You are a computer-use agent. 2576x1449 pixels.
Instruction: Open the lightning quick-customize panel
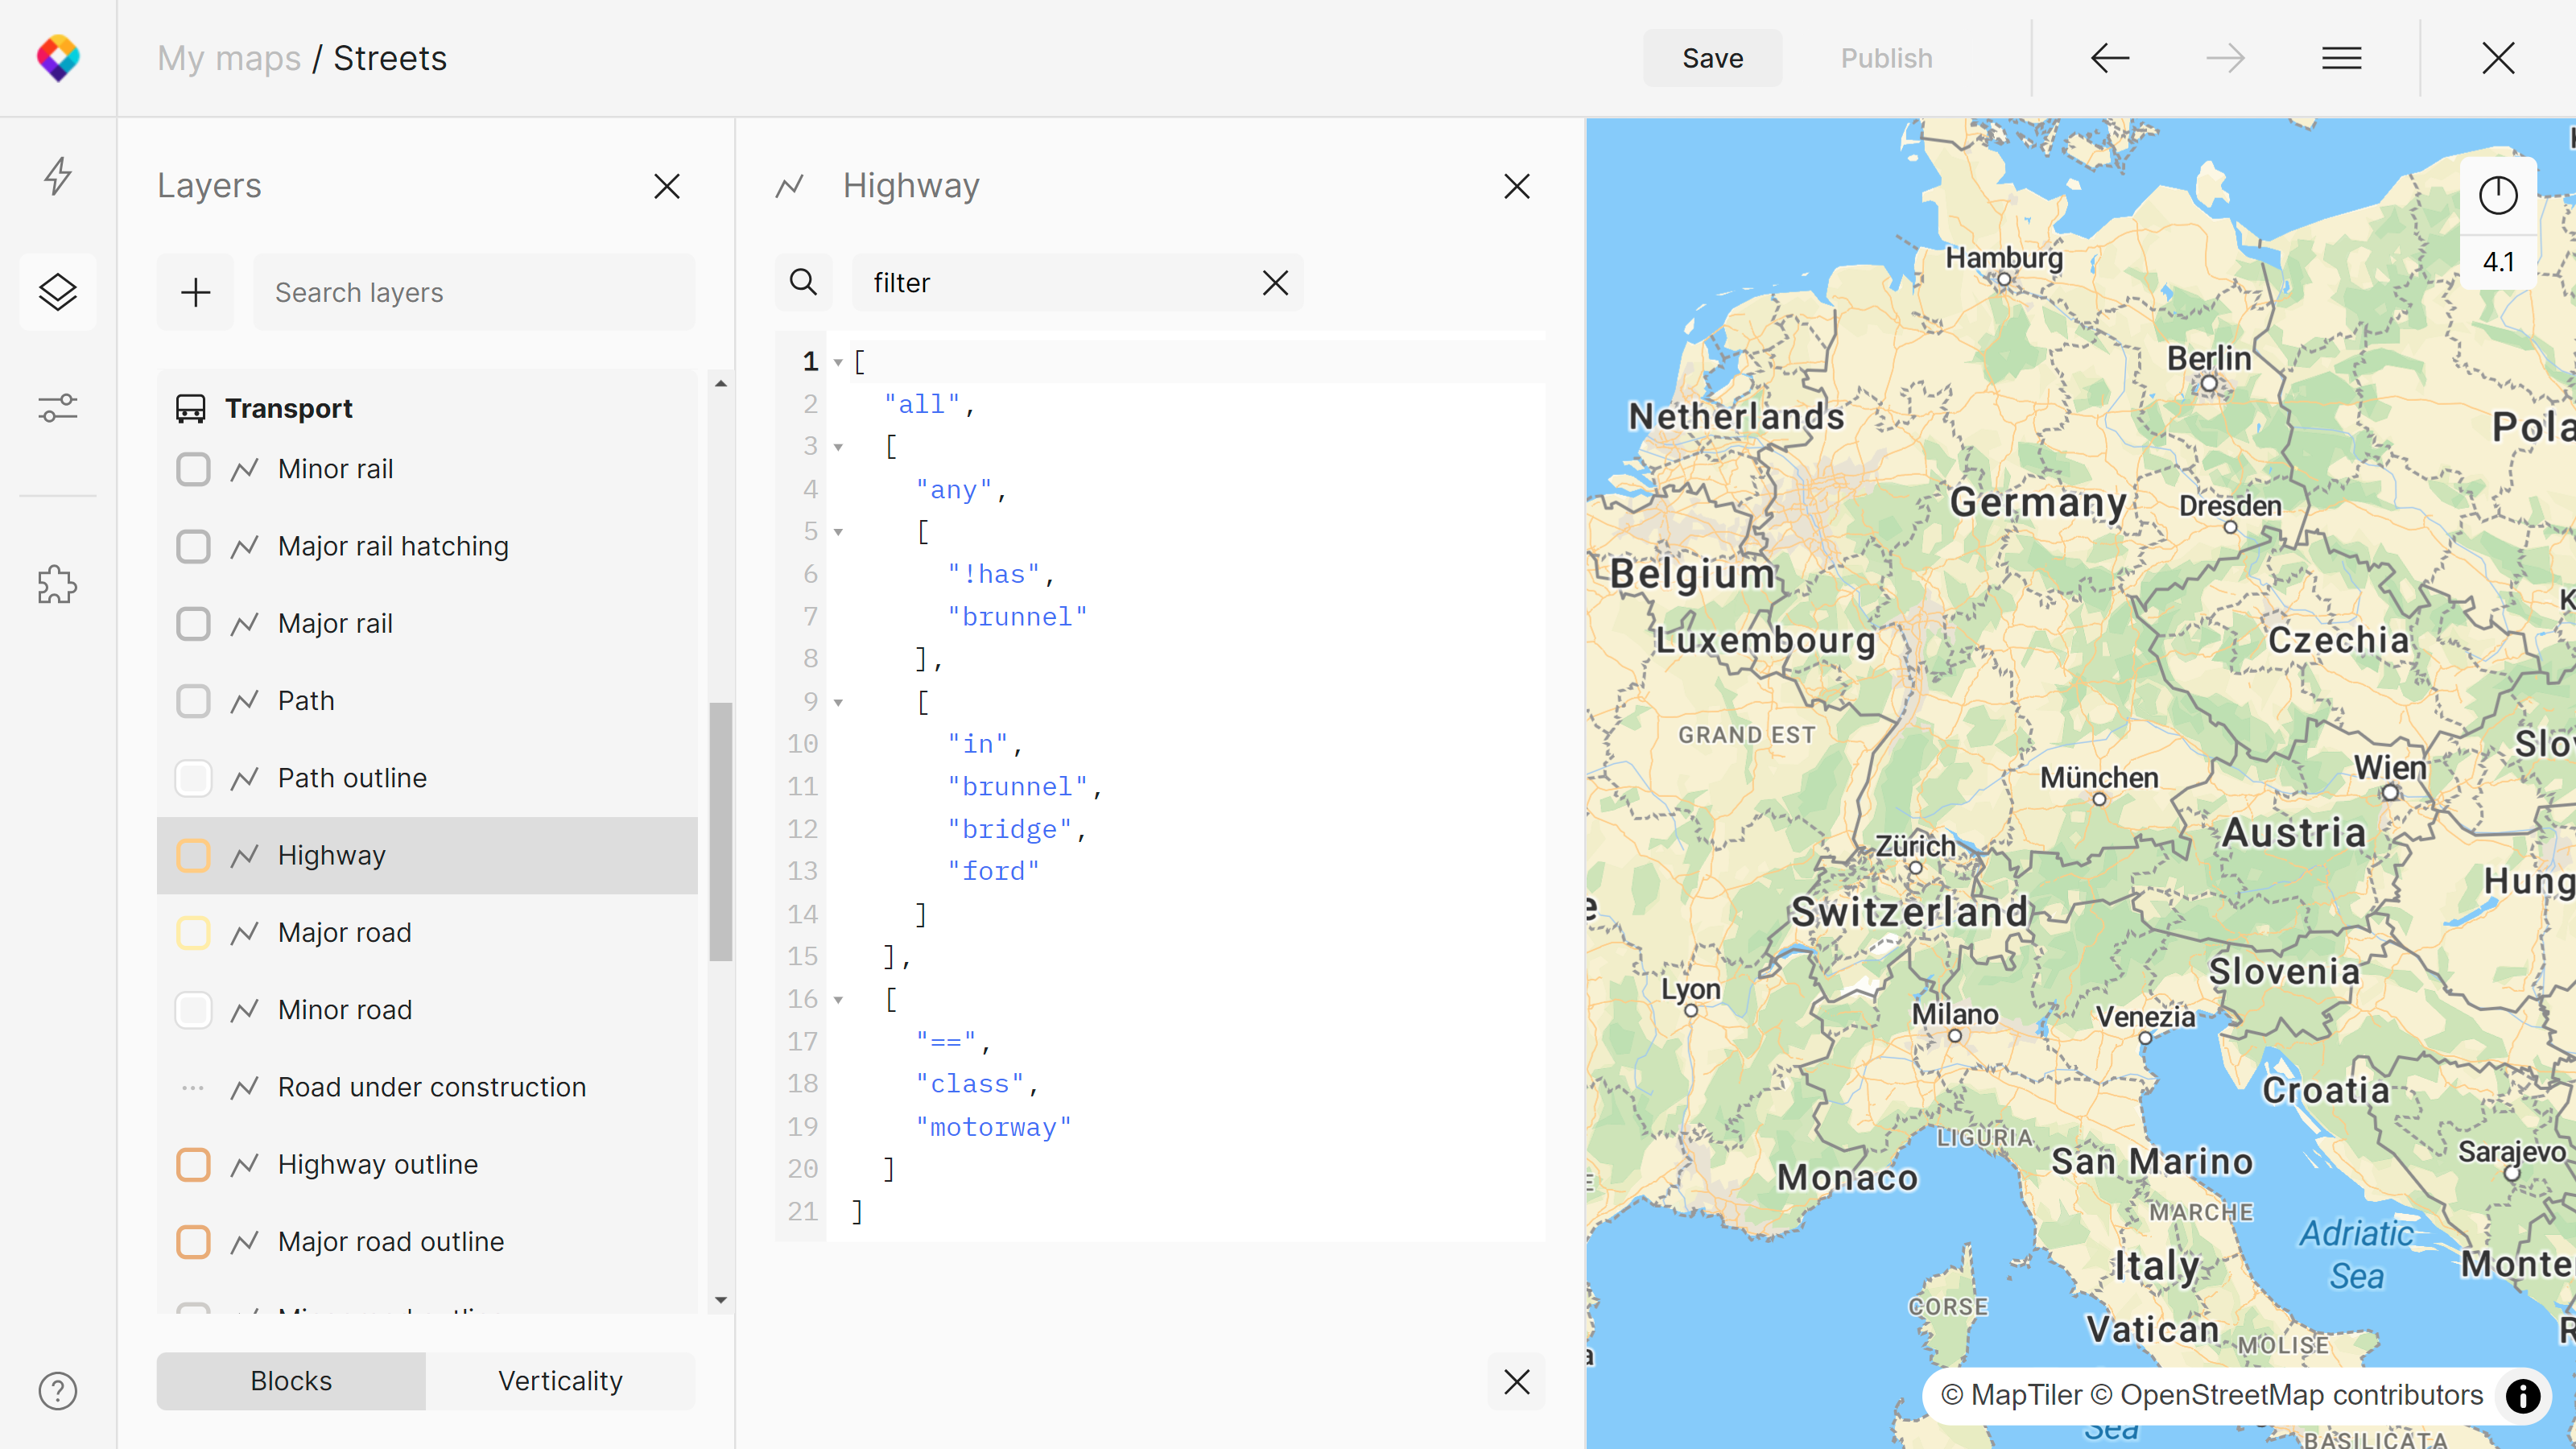(x=58, y=176)
